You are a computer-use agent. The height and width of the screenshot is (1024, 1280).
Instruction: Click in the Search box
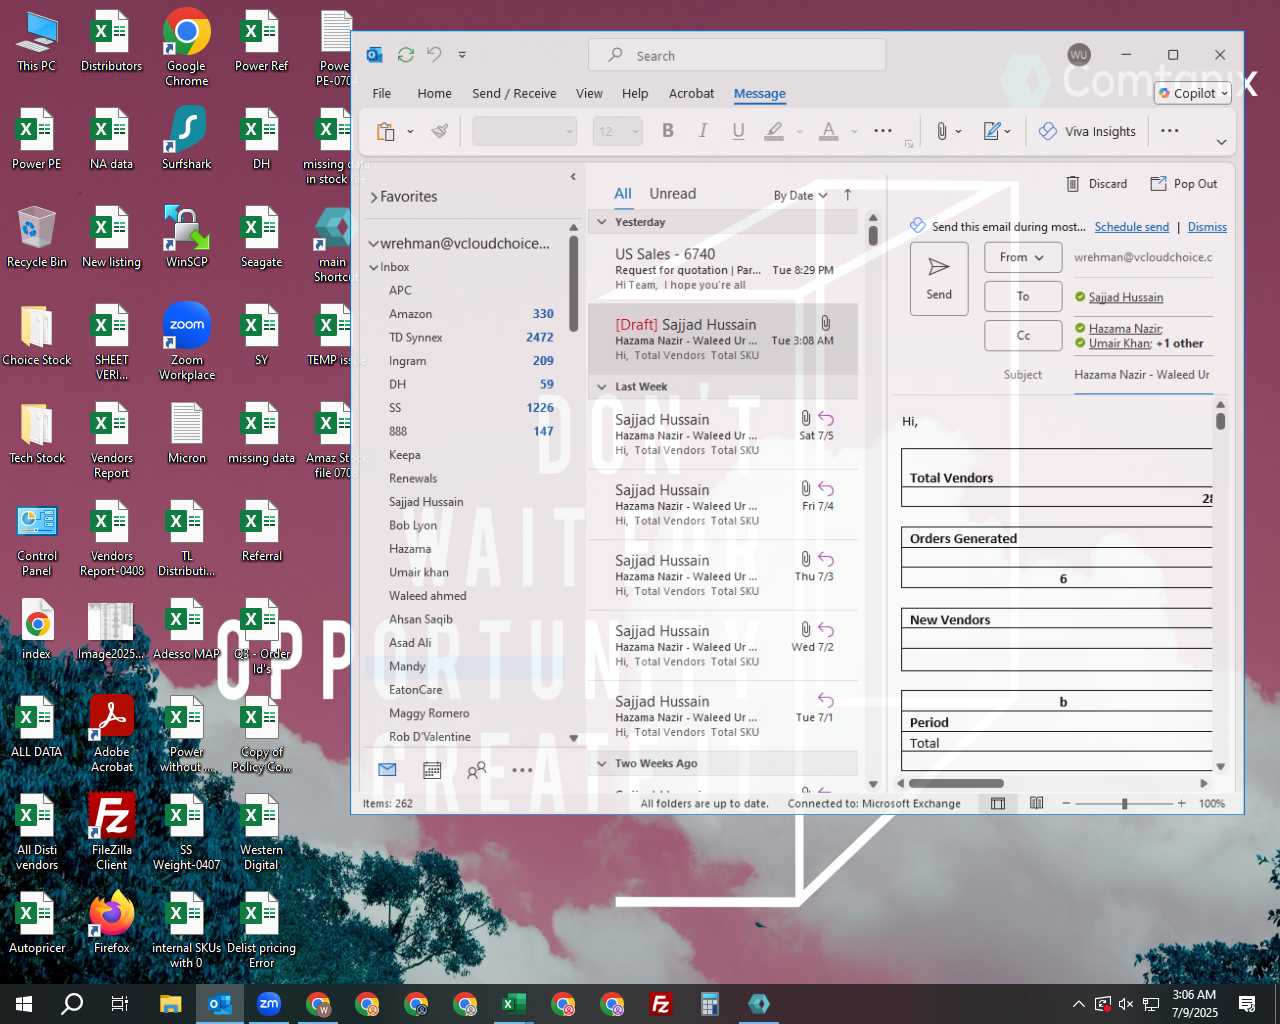(737, 55)
